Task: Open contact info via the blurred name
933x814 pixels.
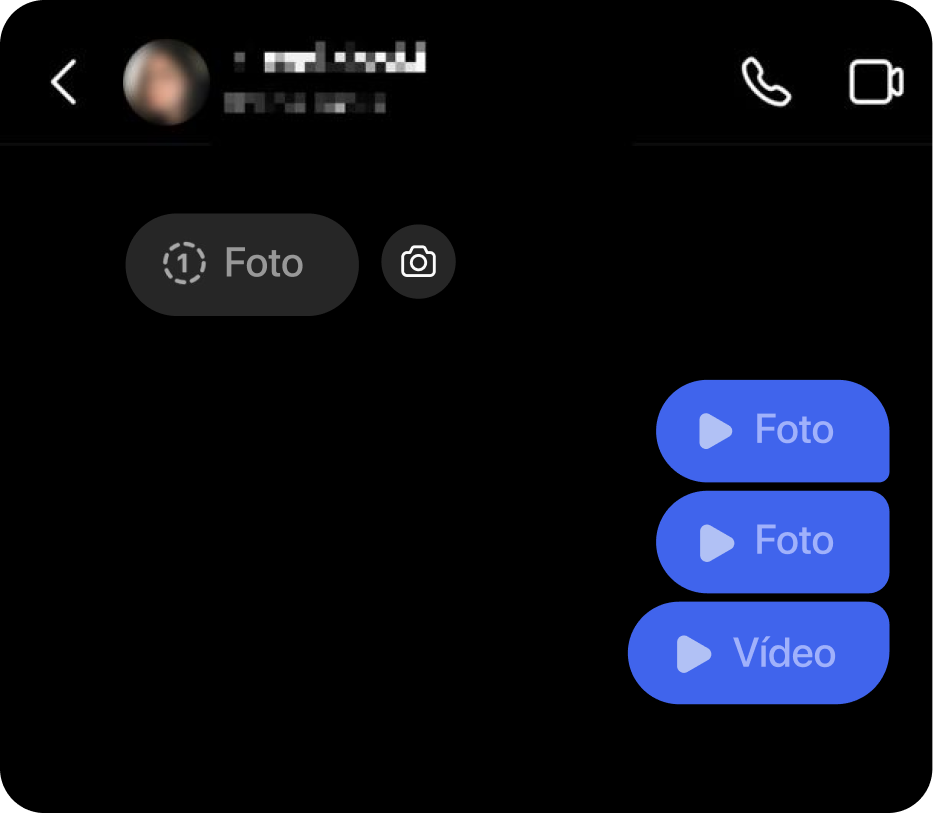Action: click(x=331, y=58)
